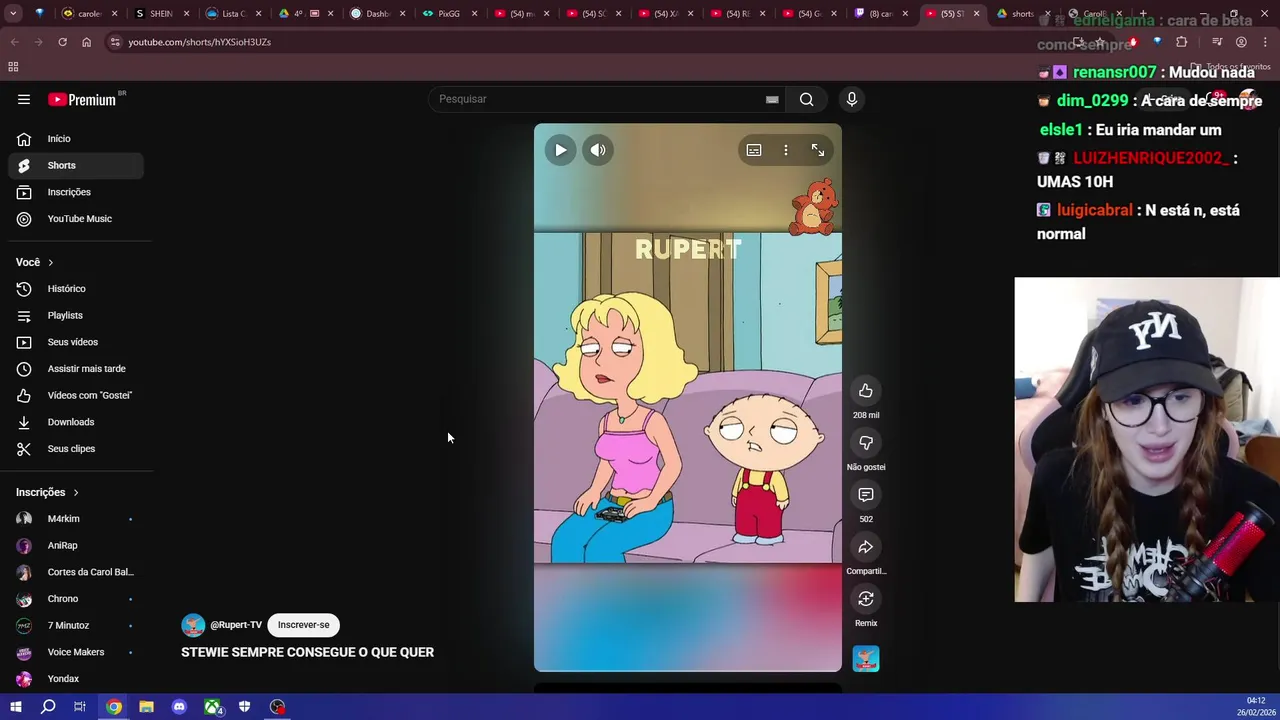Remix this Short
Screen dimensions: 1280x720
pyautogui.click(x=866, y=599)
